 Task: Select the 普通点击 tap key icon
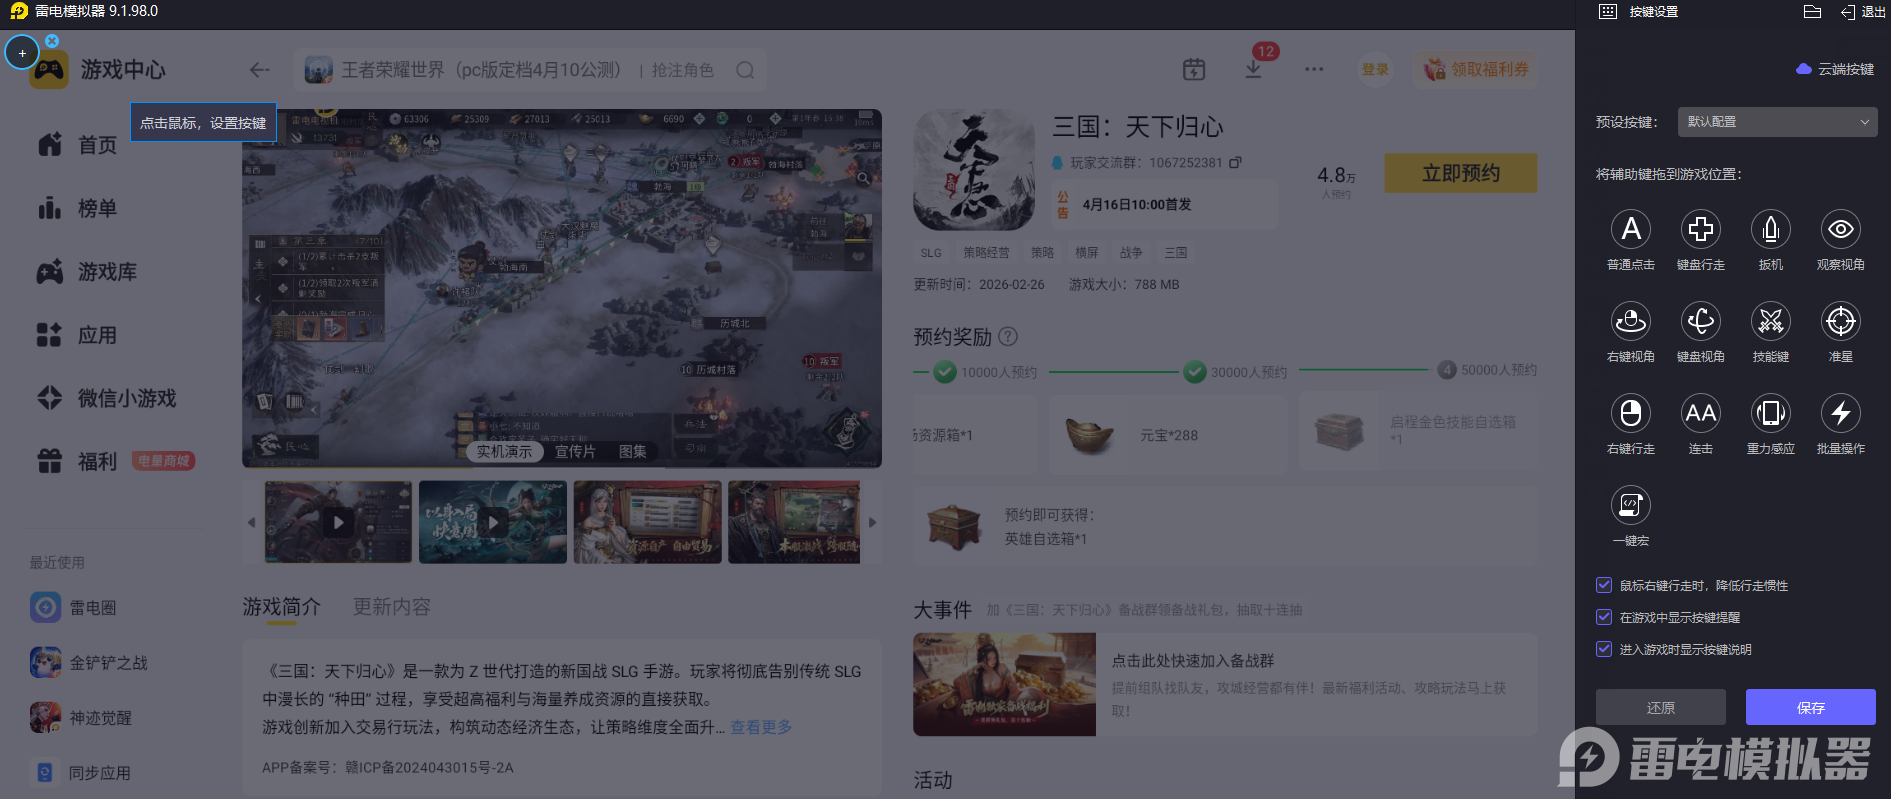coord(1631,229)
